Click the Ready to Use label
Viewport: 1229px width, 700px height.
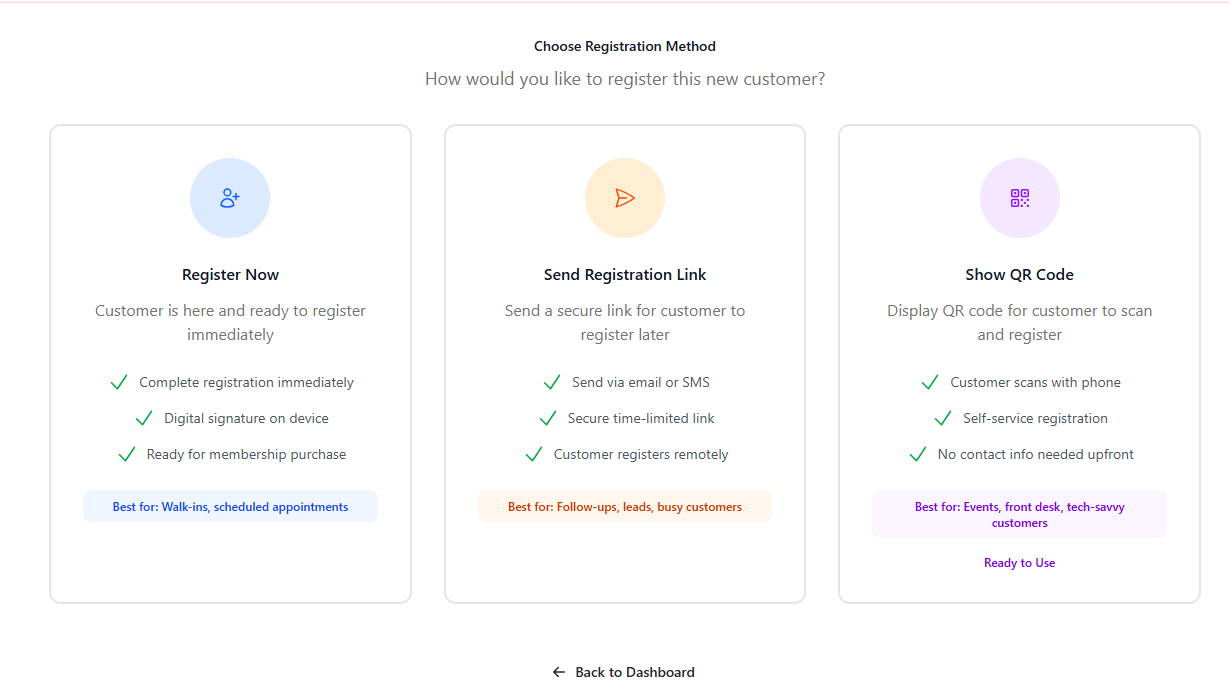1019,563
